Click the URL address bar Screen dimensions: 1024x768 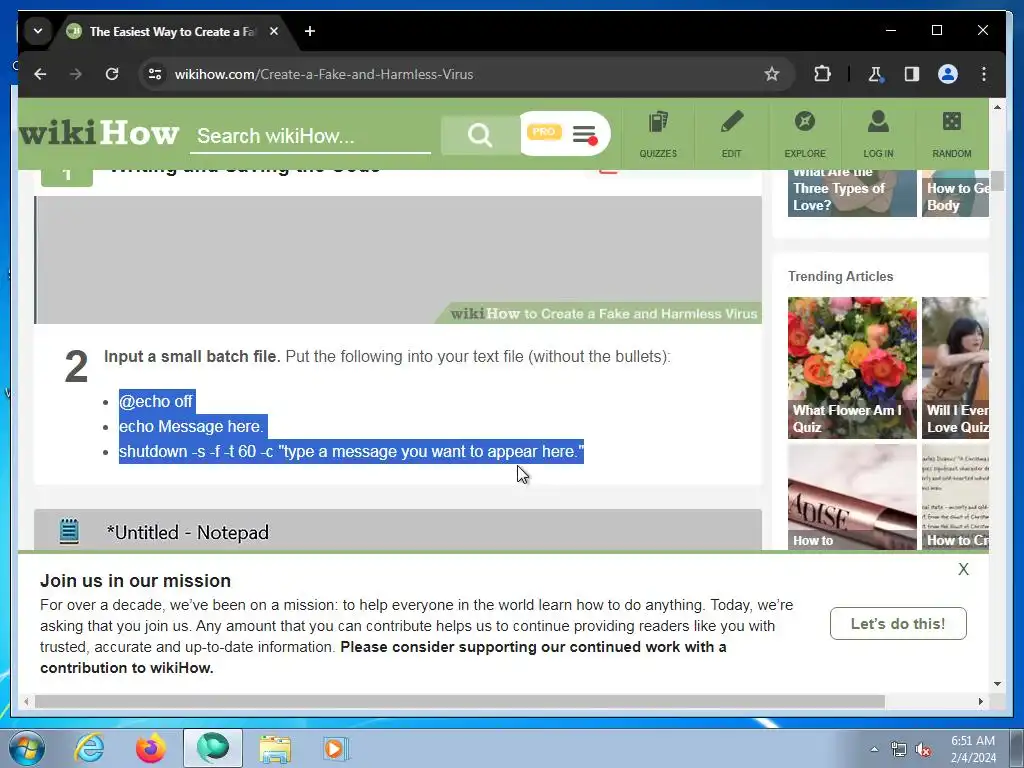(x=457, y=74)
